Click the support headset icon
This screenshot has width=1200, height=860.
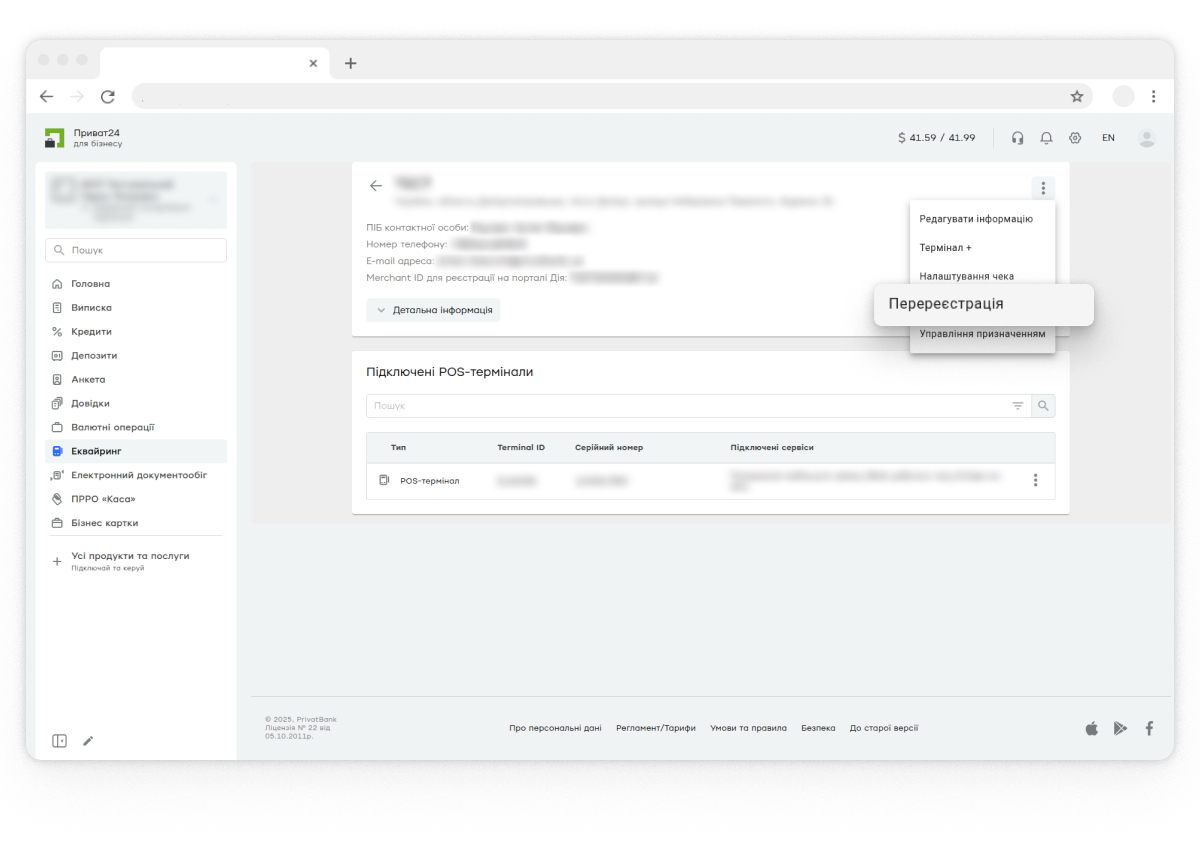(1017, 138)
